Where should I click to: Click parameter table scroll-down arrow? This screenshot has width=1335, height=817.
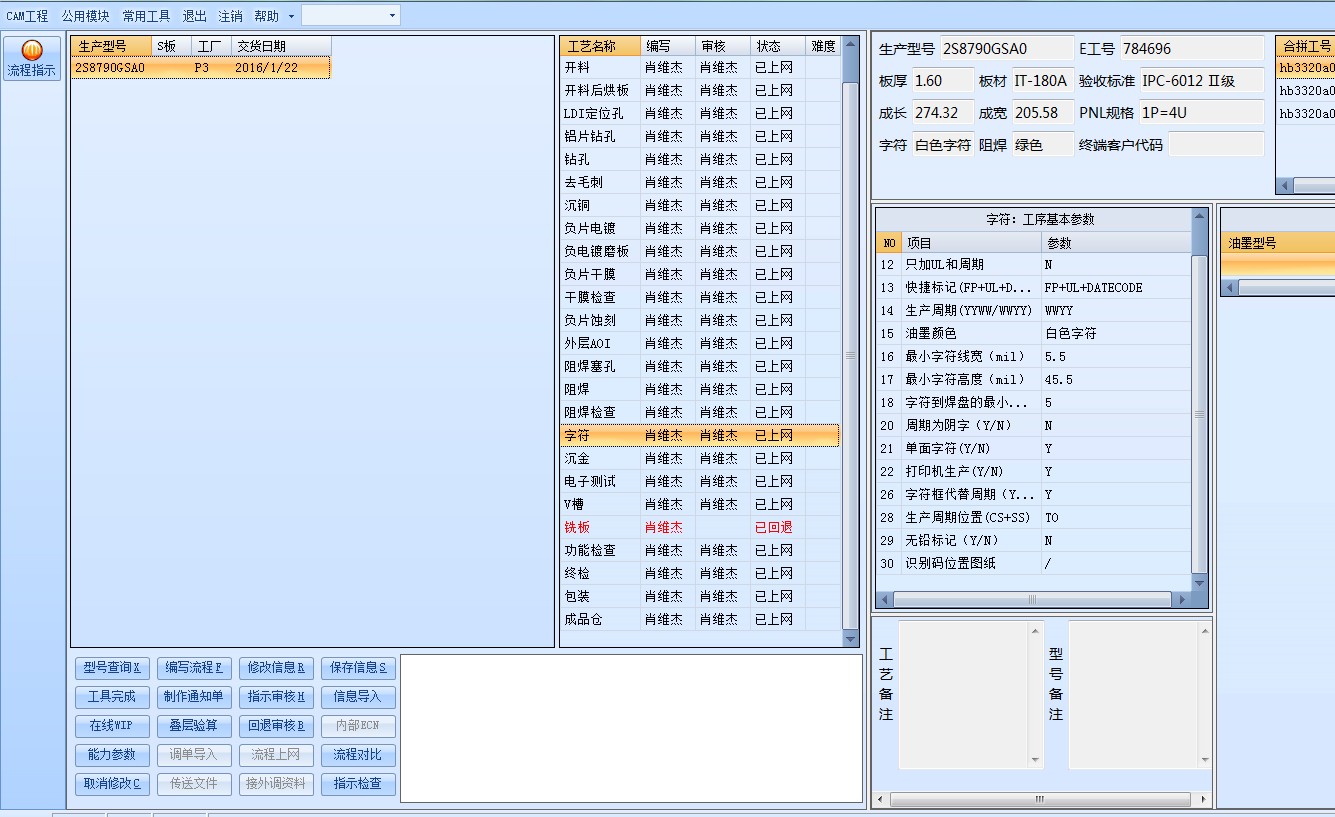click(1200, 581)
